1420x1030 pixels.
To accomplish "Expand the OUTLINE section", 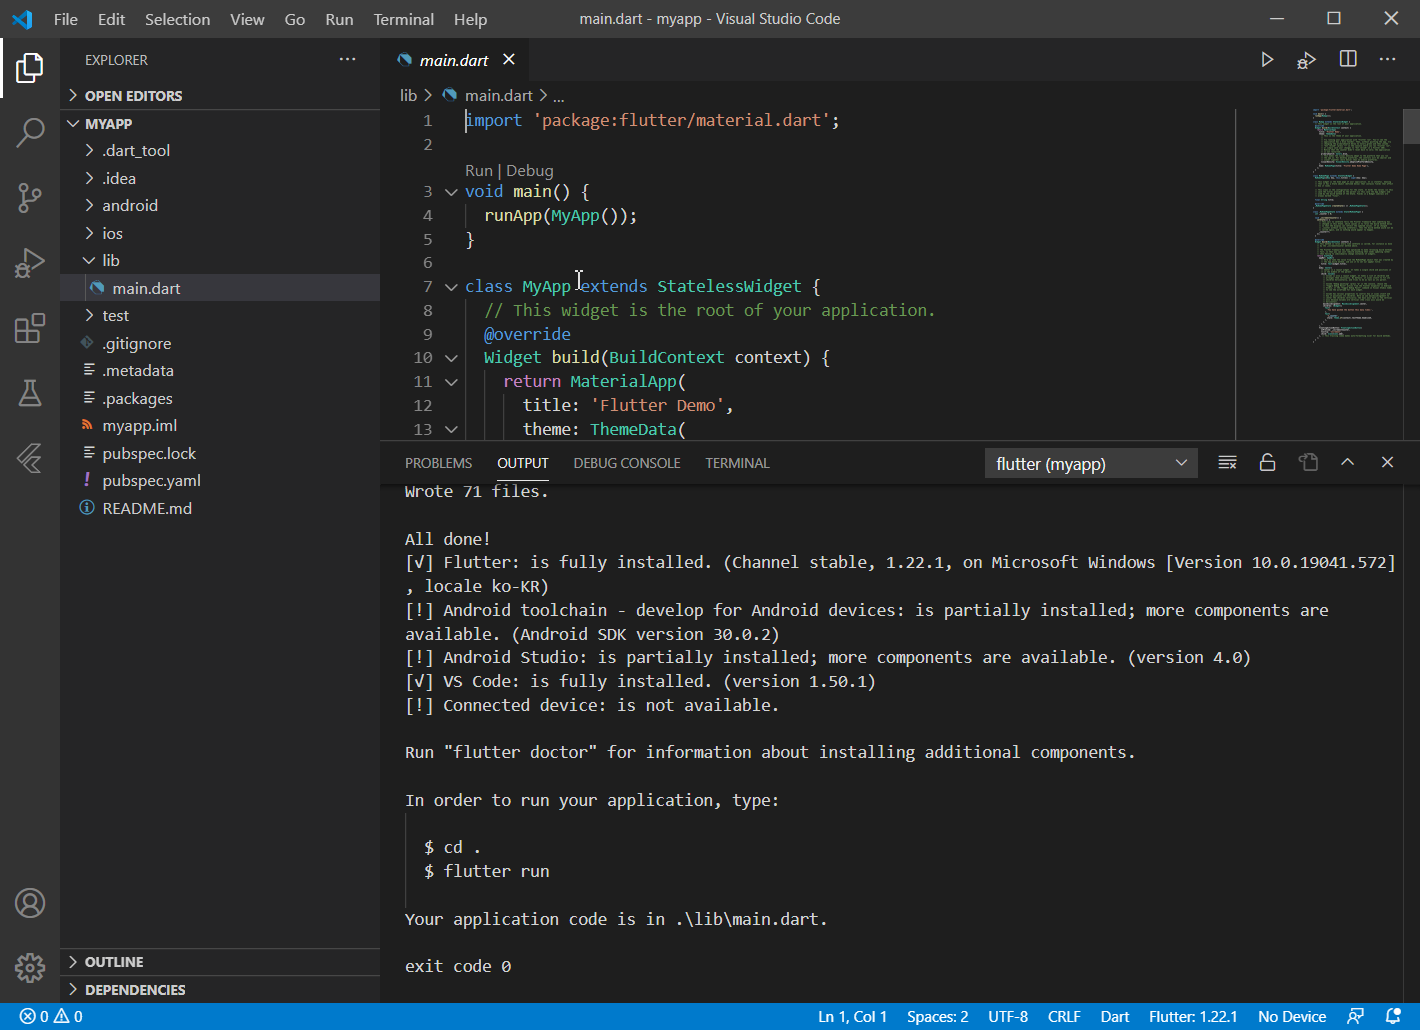I will coord(220,961).
